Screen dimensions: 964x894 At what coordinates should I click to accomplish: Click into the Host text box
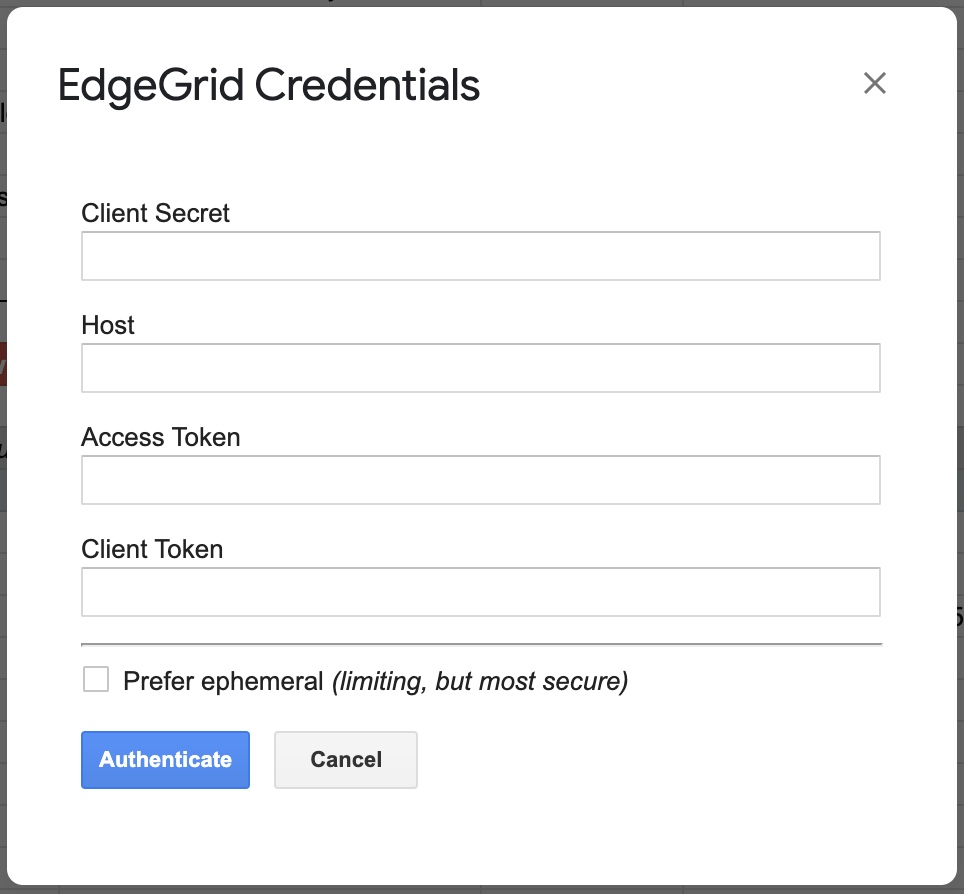click(481, 368)
